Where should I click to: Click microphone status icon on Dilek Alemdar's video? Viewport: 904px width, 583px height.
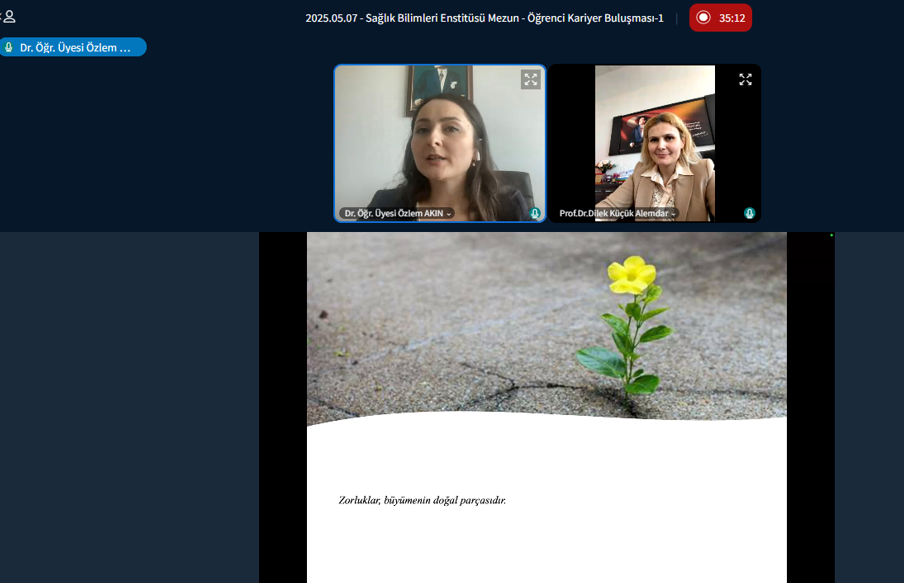pos(749,213)
